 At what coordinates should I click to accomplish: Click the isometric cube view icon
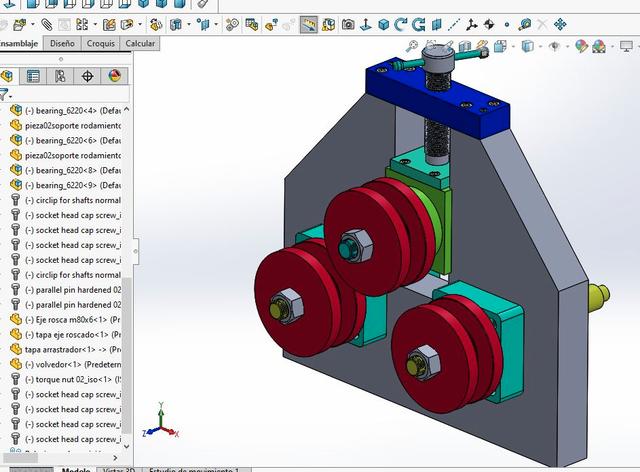pyautogui.click(x=384, y=25)
